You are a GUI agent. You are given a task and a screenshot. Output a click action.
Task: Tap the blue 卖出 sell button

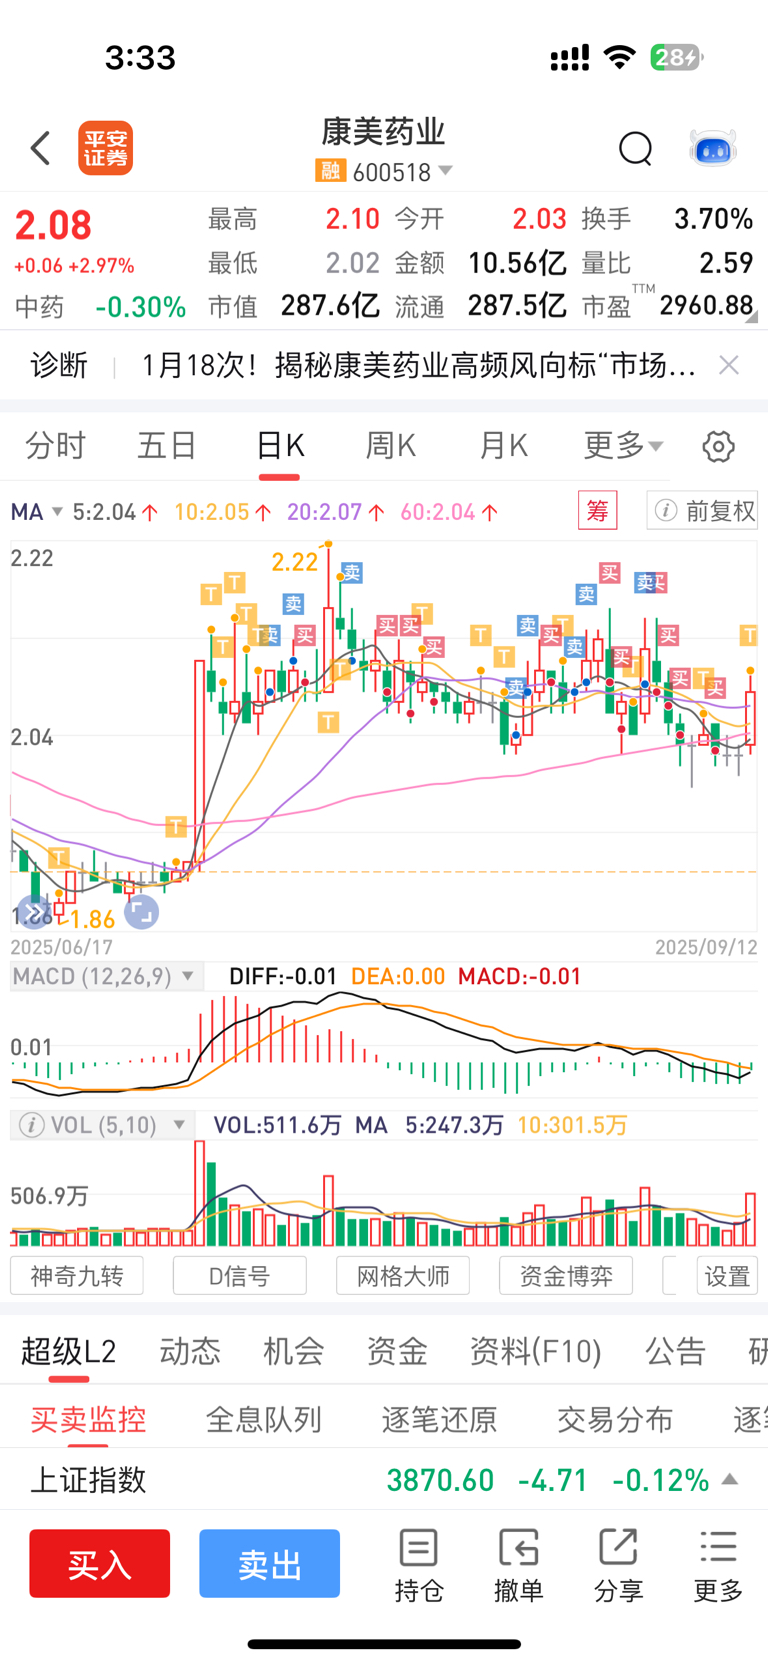click(269, 1563)
